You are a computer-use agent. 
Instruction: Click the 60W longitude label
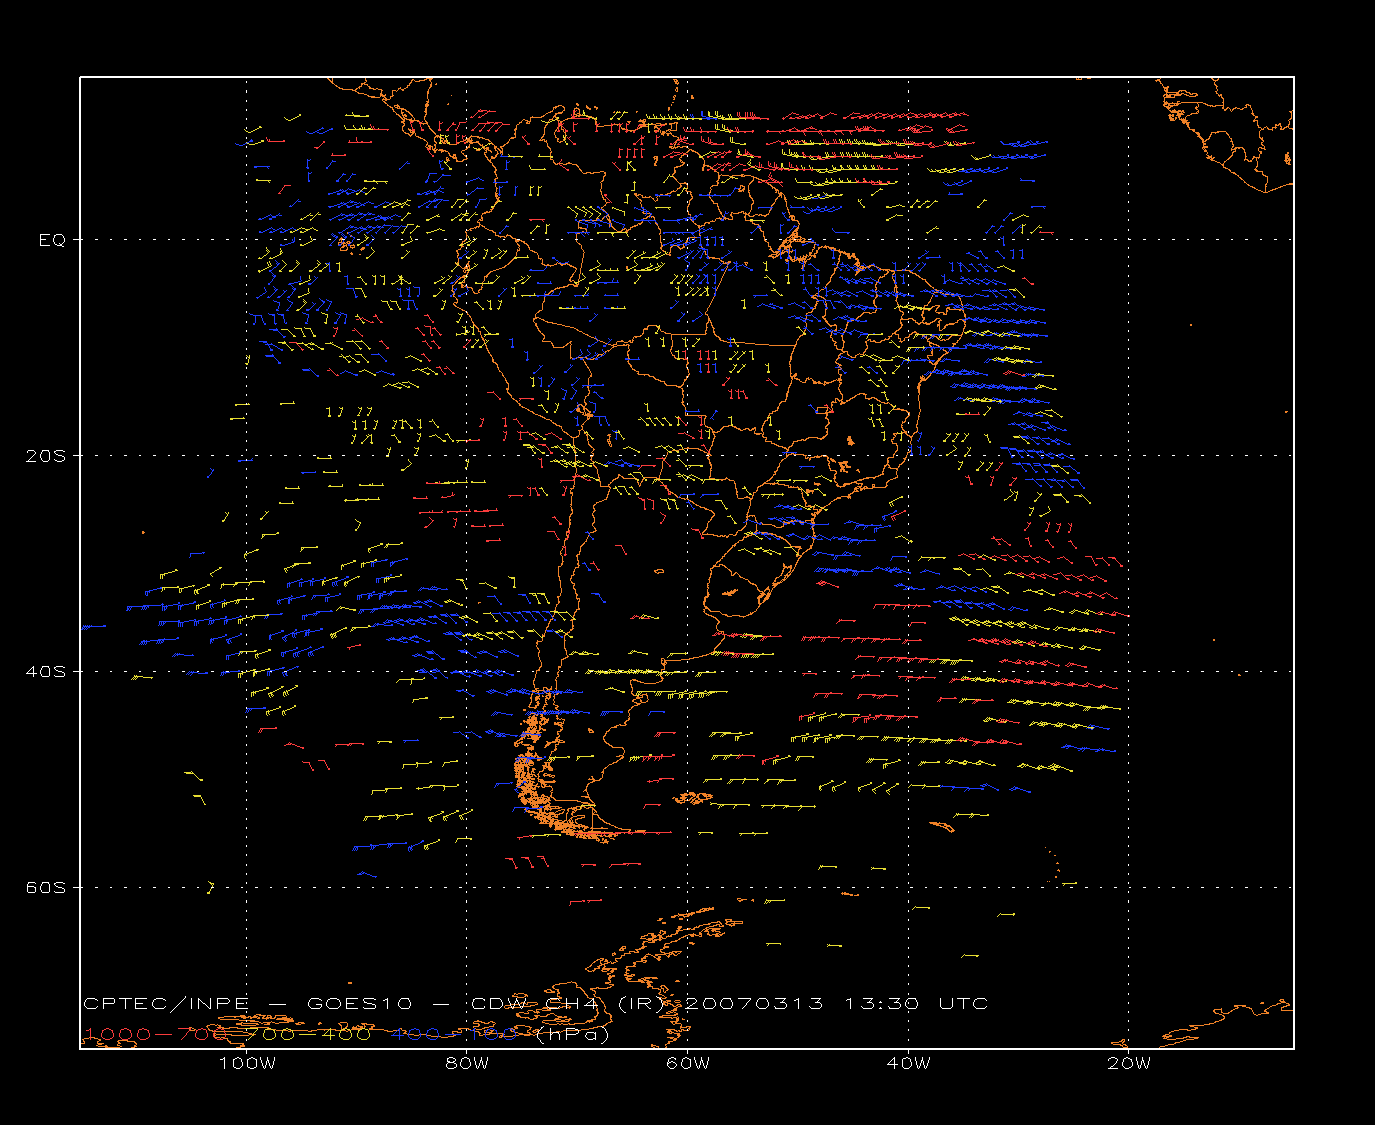(688, 1063)
